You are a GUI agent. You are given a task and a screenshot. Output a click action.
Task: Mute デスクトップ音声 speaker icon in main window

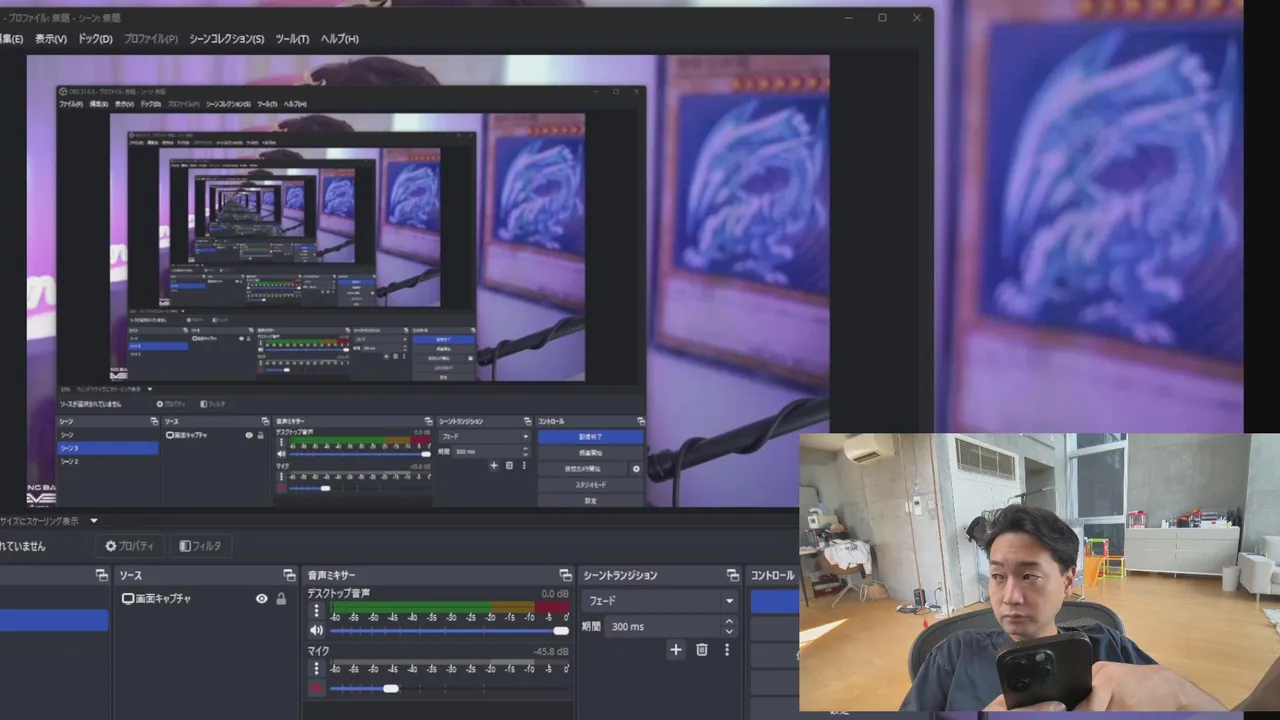point(316,630)
